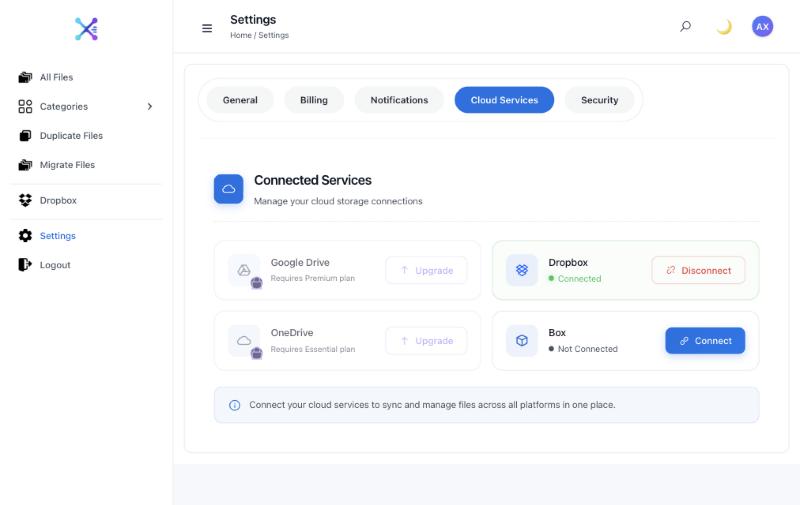Connect the Box service

point(705,341)
